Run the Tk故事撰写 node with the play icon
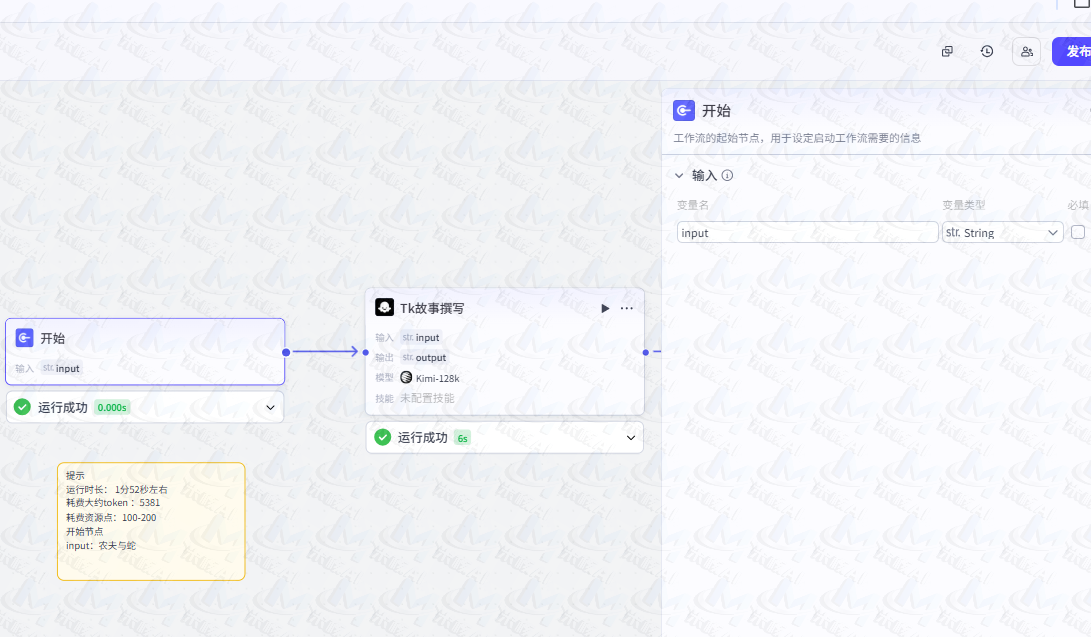 pyautogui.click(x=605, y=308)
